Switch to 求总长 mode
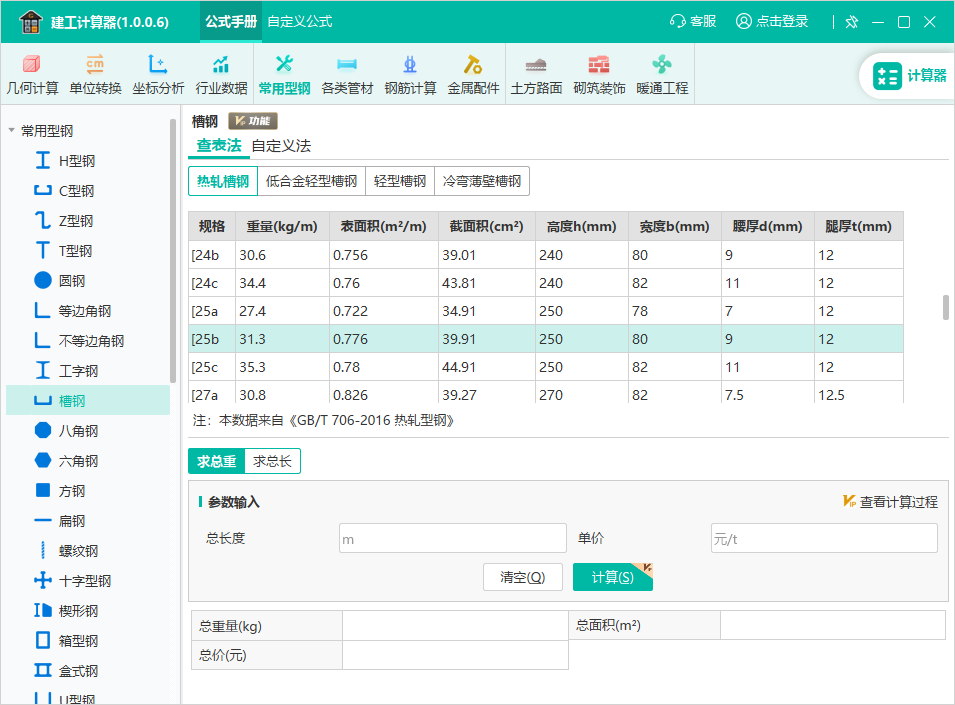Screen dimensions: 955x705 point(272,461)
